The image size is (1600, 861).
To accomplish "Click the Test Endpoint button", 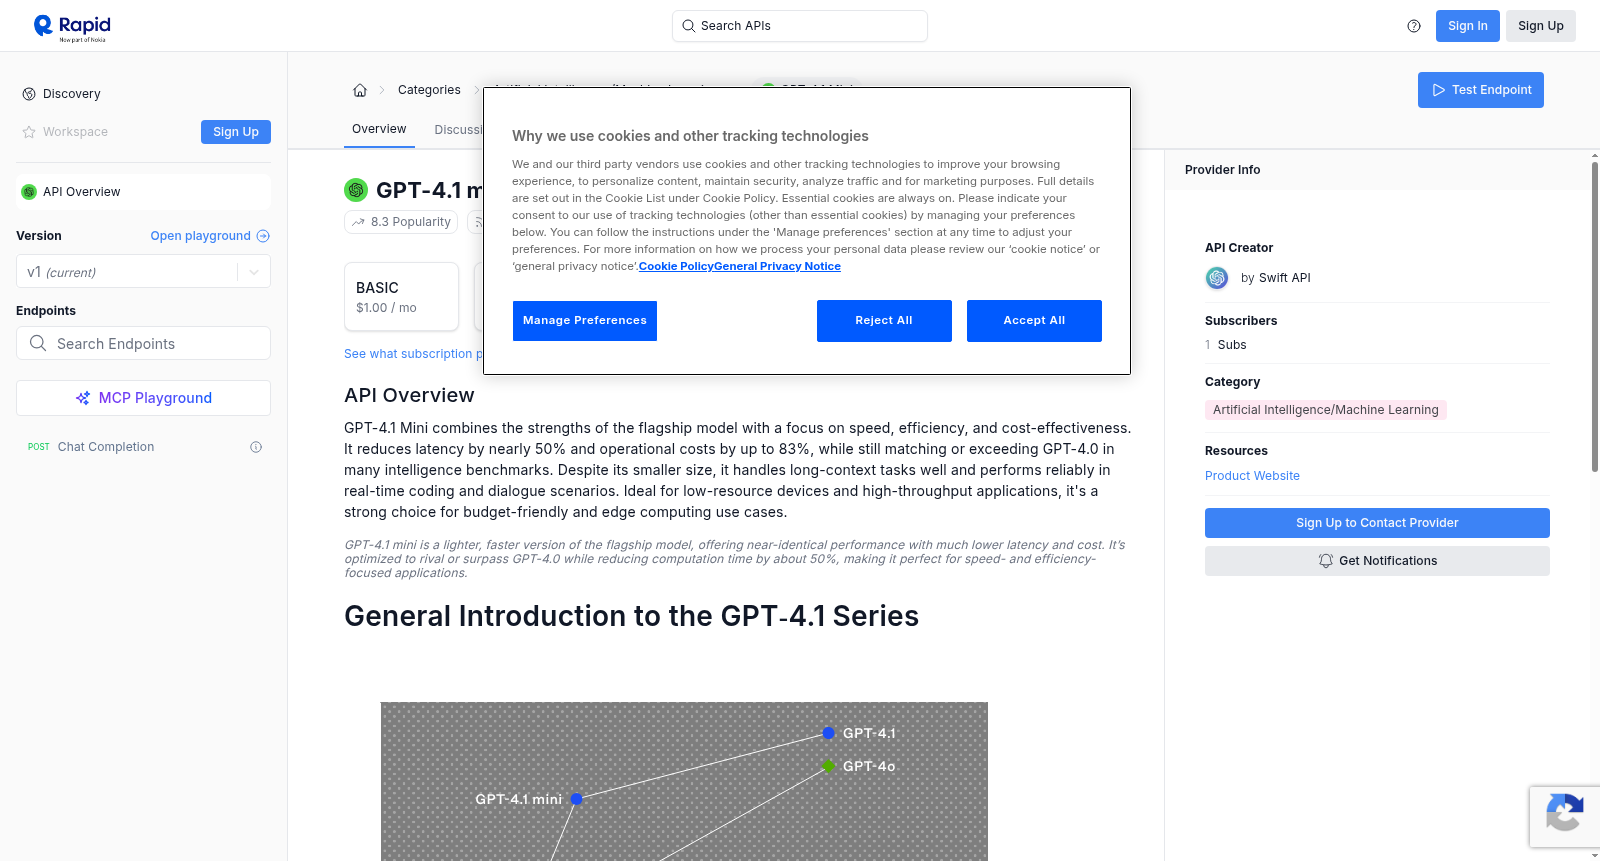I will coord(1481,90).
